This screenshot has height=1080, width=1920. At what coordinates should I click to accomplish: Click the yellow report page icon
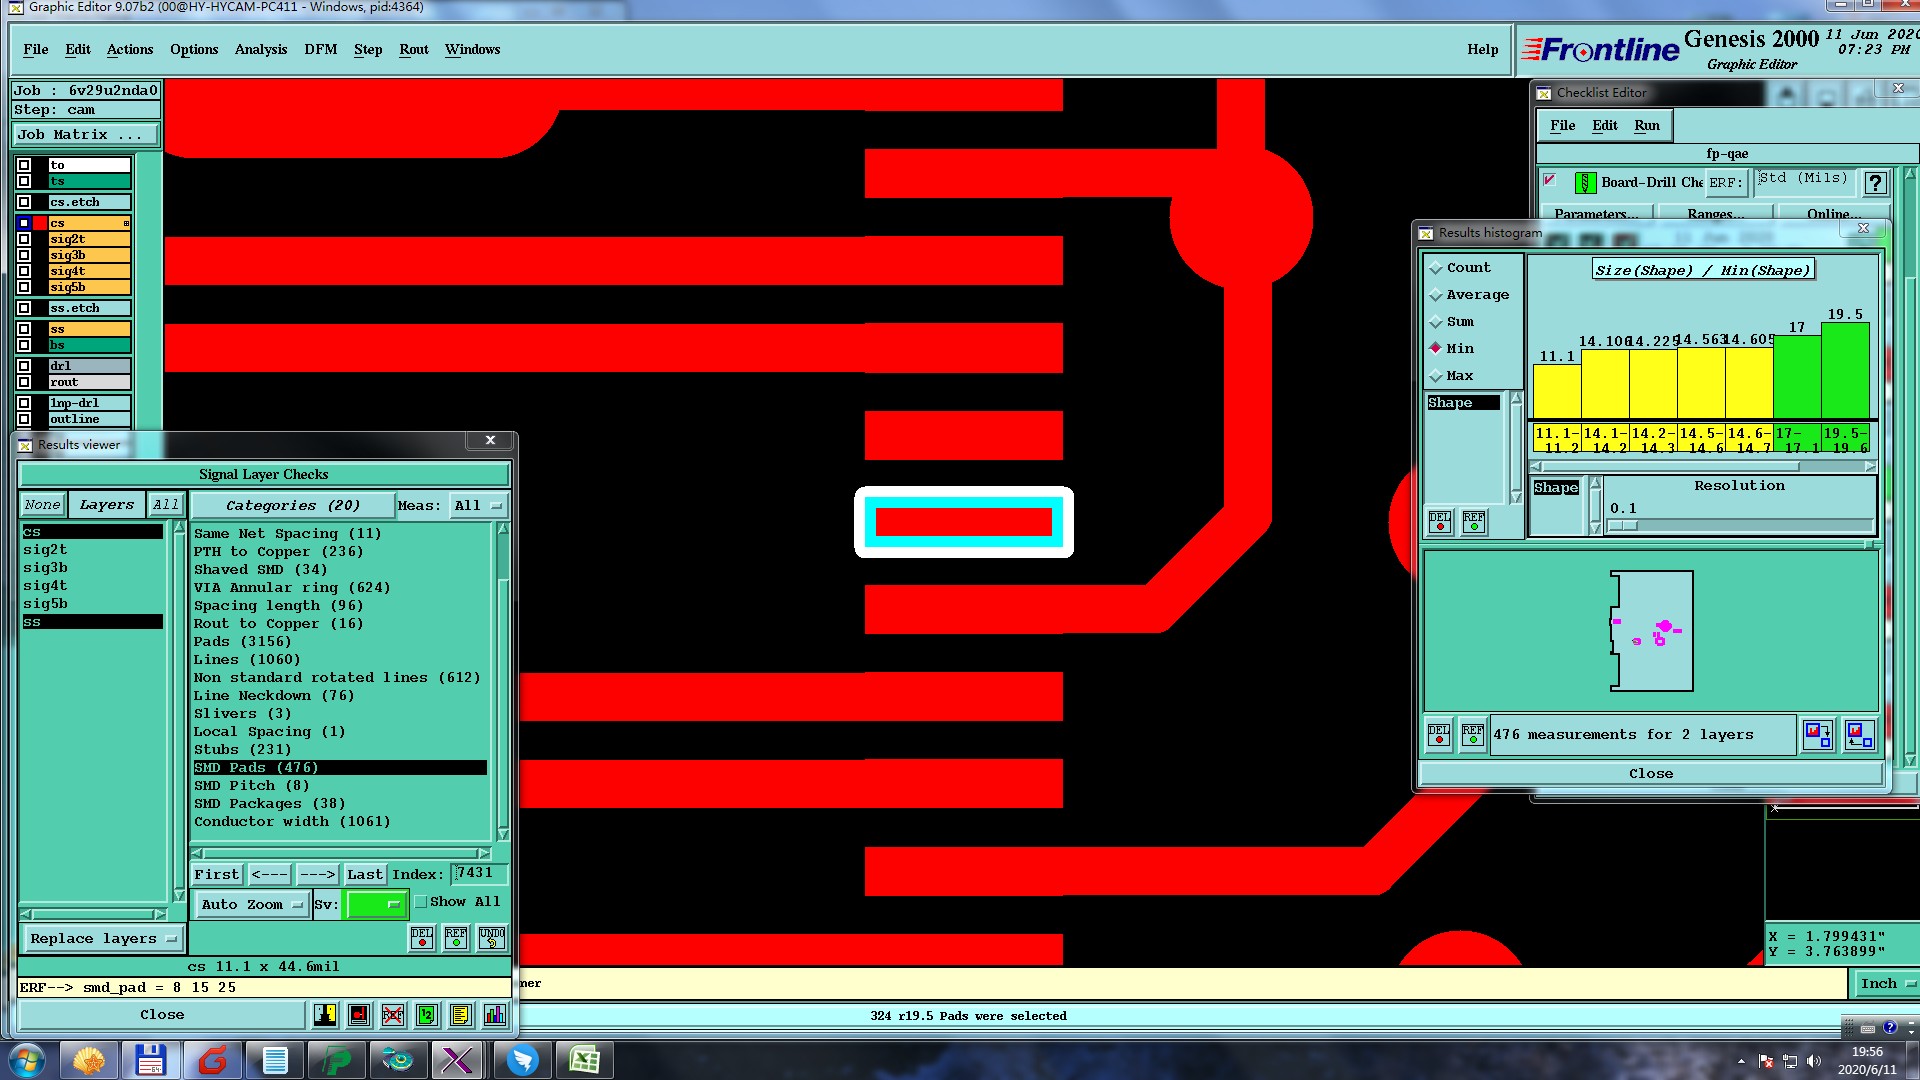[x=460, y=1016]
